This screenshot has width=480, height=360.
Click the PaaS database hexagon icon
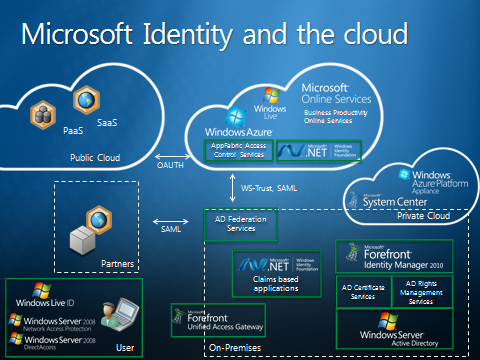tap(43, 115)
